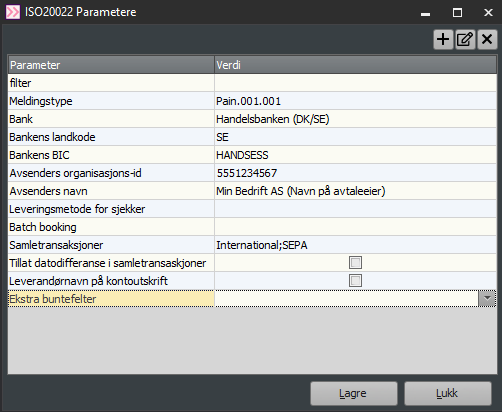This screenshot has width=502, height=412.
Task: Enable Tillat datodifferanse i samletransaskjoner checkbox
Action: click(355, 263)
